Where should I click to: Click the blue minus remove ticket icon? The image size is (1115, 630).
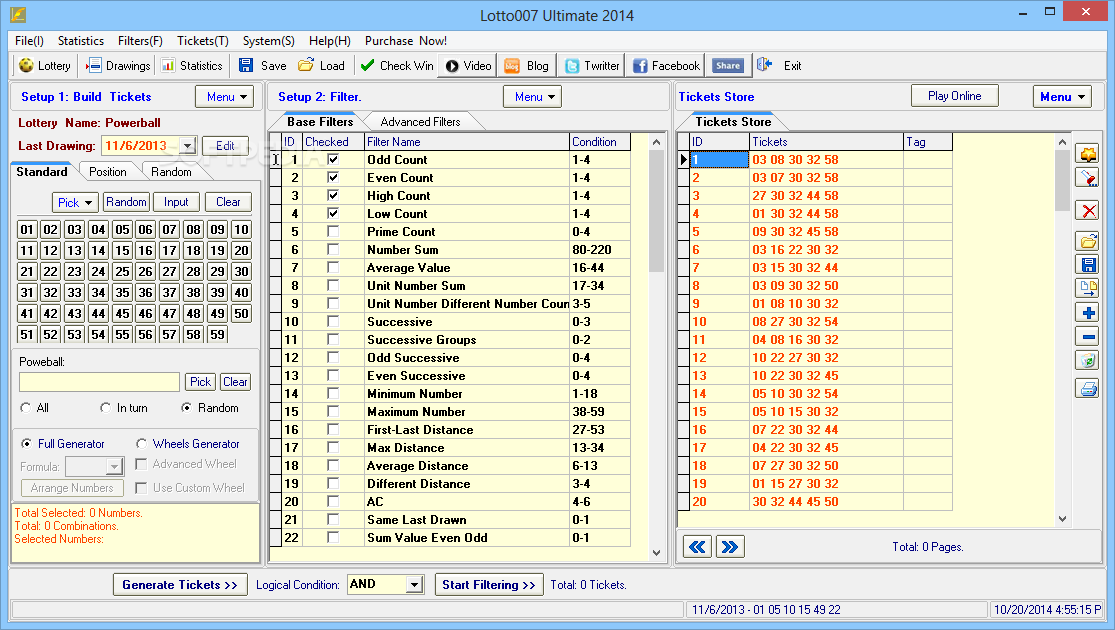pyautogui.click(x=1087, y=336)
